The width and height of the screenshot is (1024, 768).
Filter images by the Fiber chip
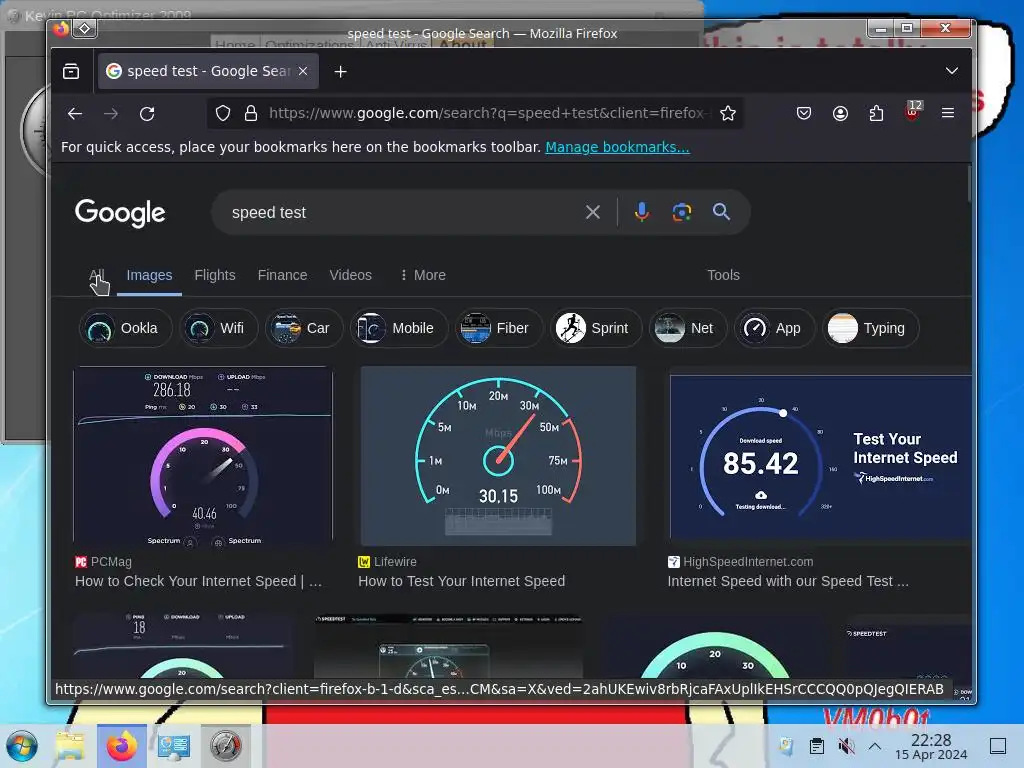[x=498, y=328]
